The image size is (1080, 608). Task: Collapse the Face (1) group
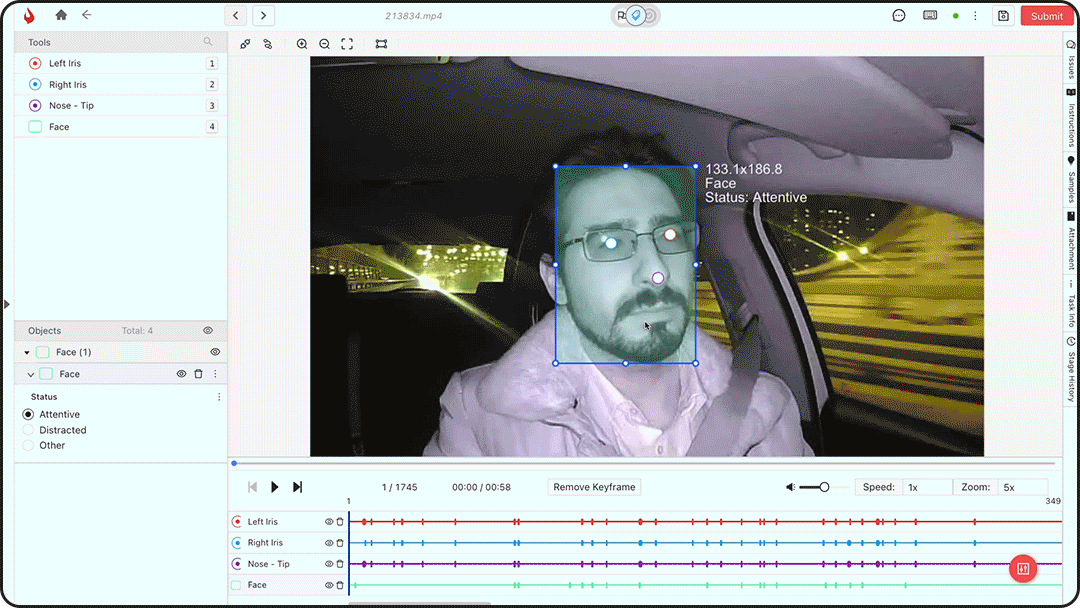click(27, 353)
